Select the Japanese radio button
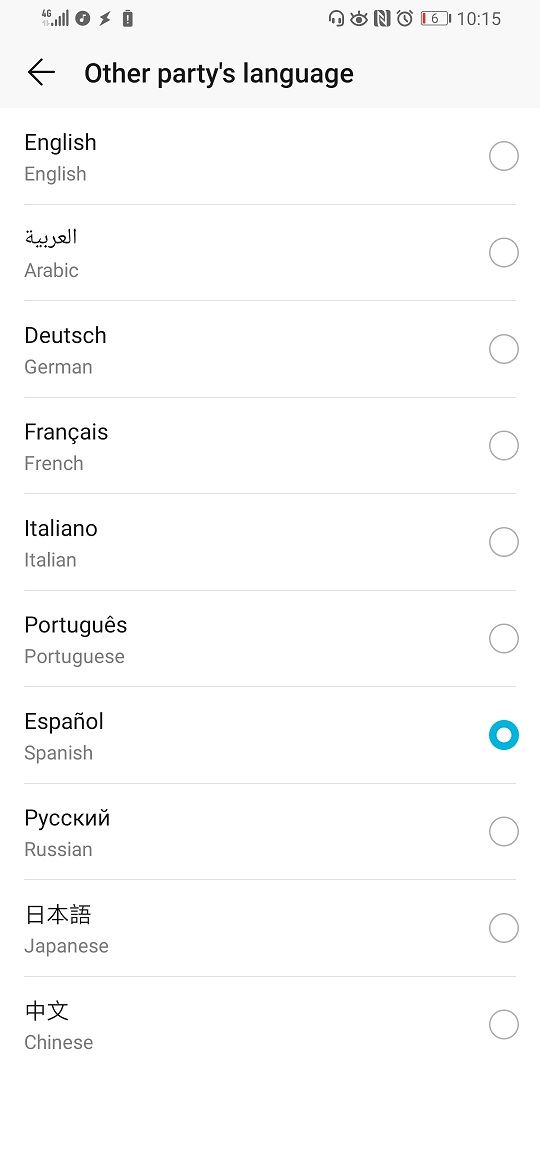 point(503,928)
